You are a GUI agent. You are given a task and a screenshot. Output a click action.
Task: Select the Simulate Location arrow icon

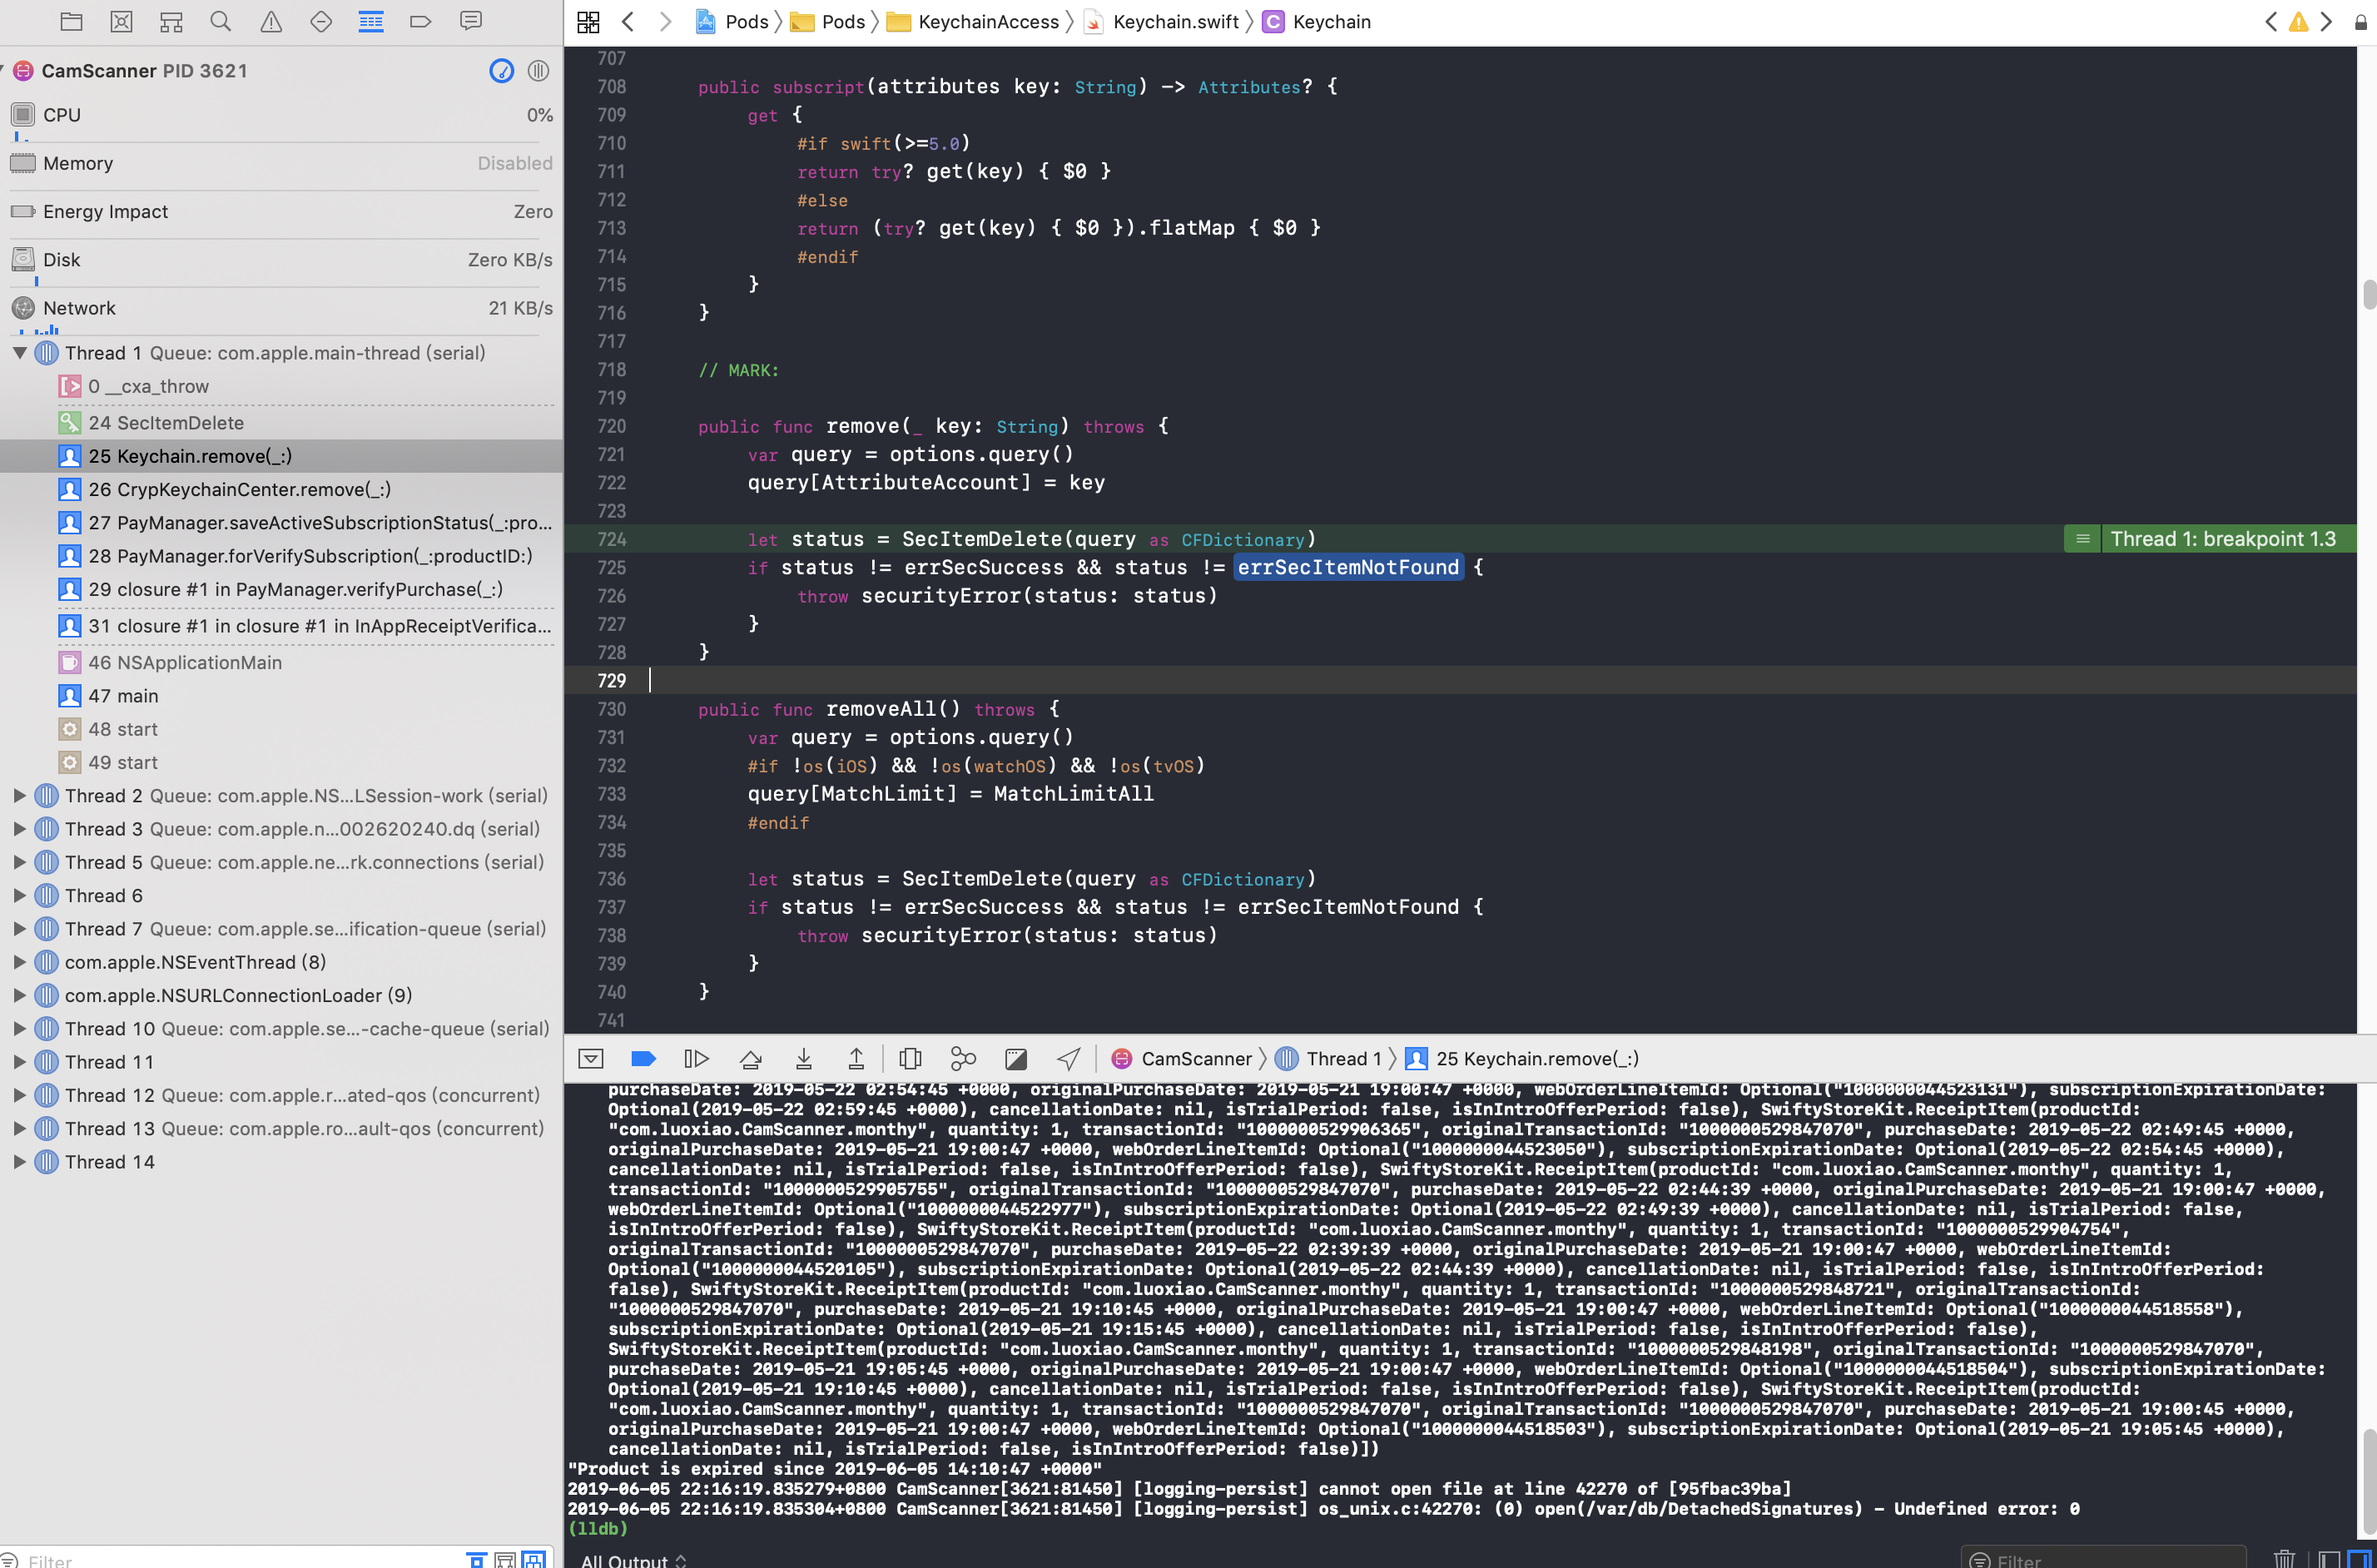click(x=1069, y=1057)
